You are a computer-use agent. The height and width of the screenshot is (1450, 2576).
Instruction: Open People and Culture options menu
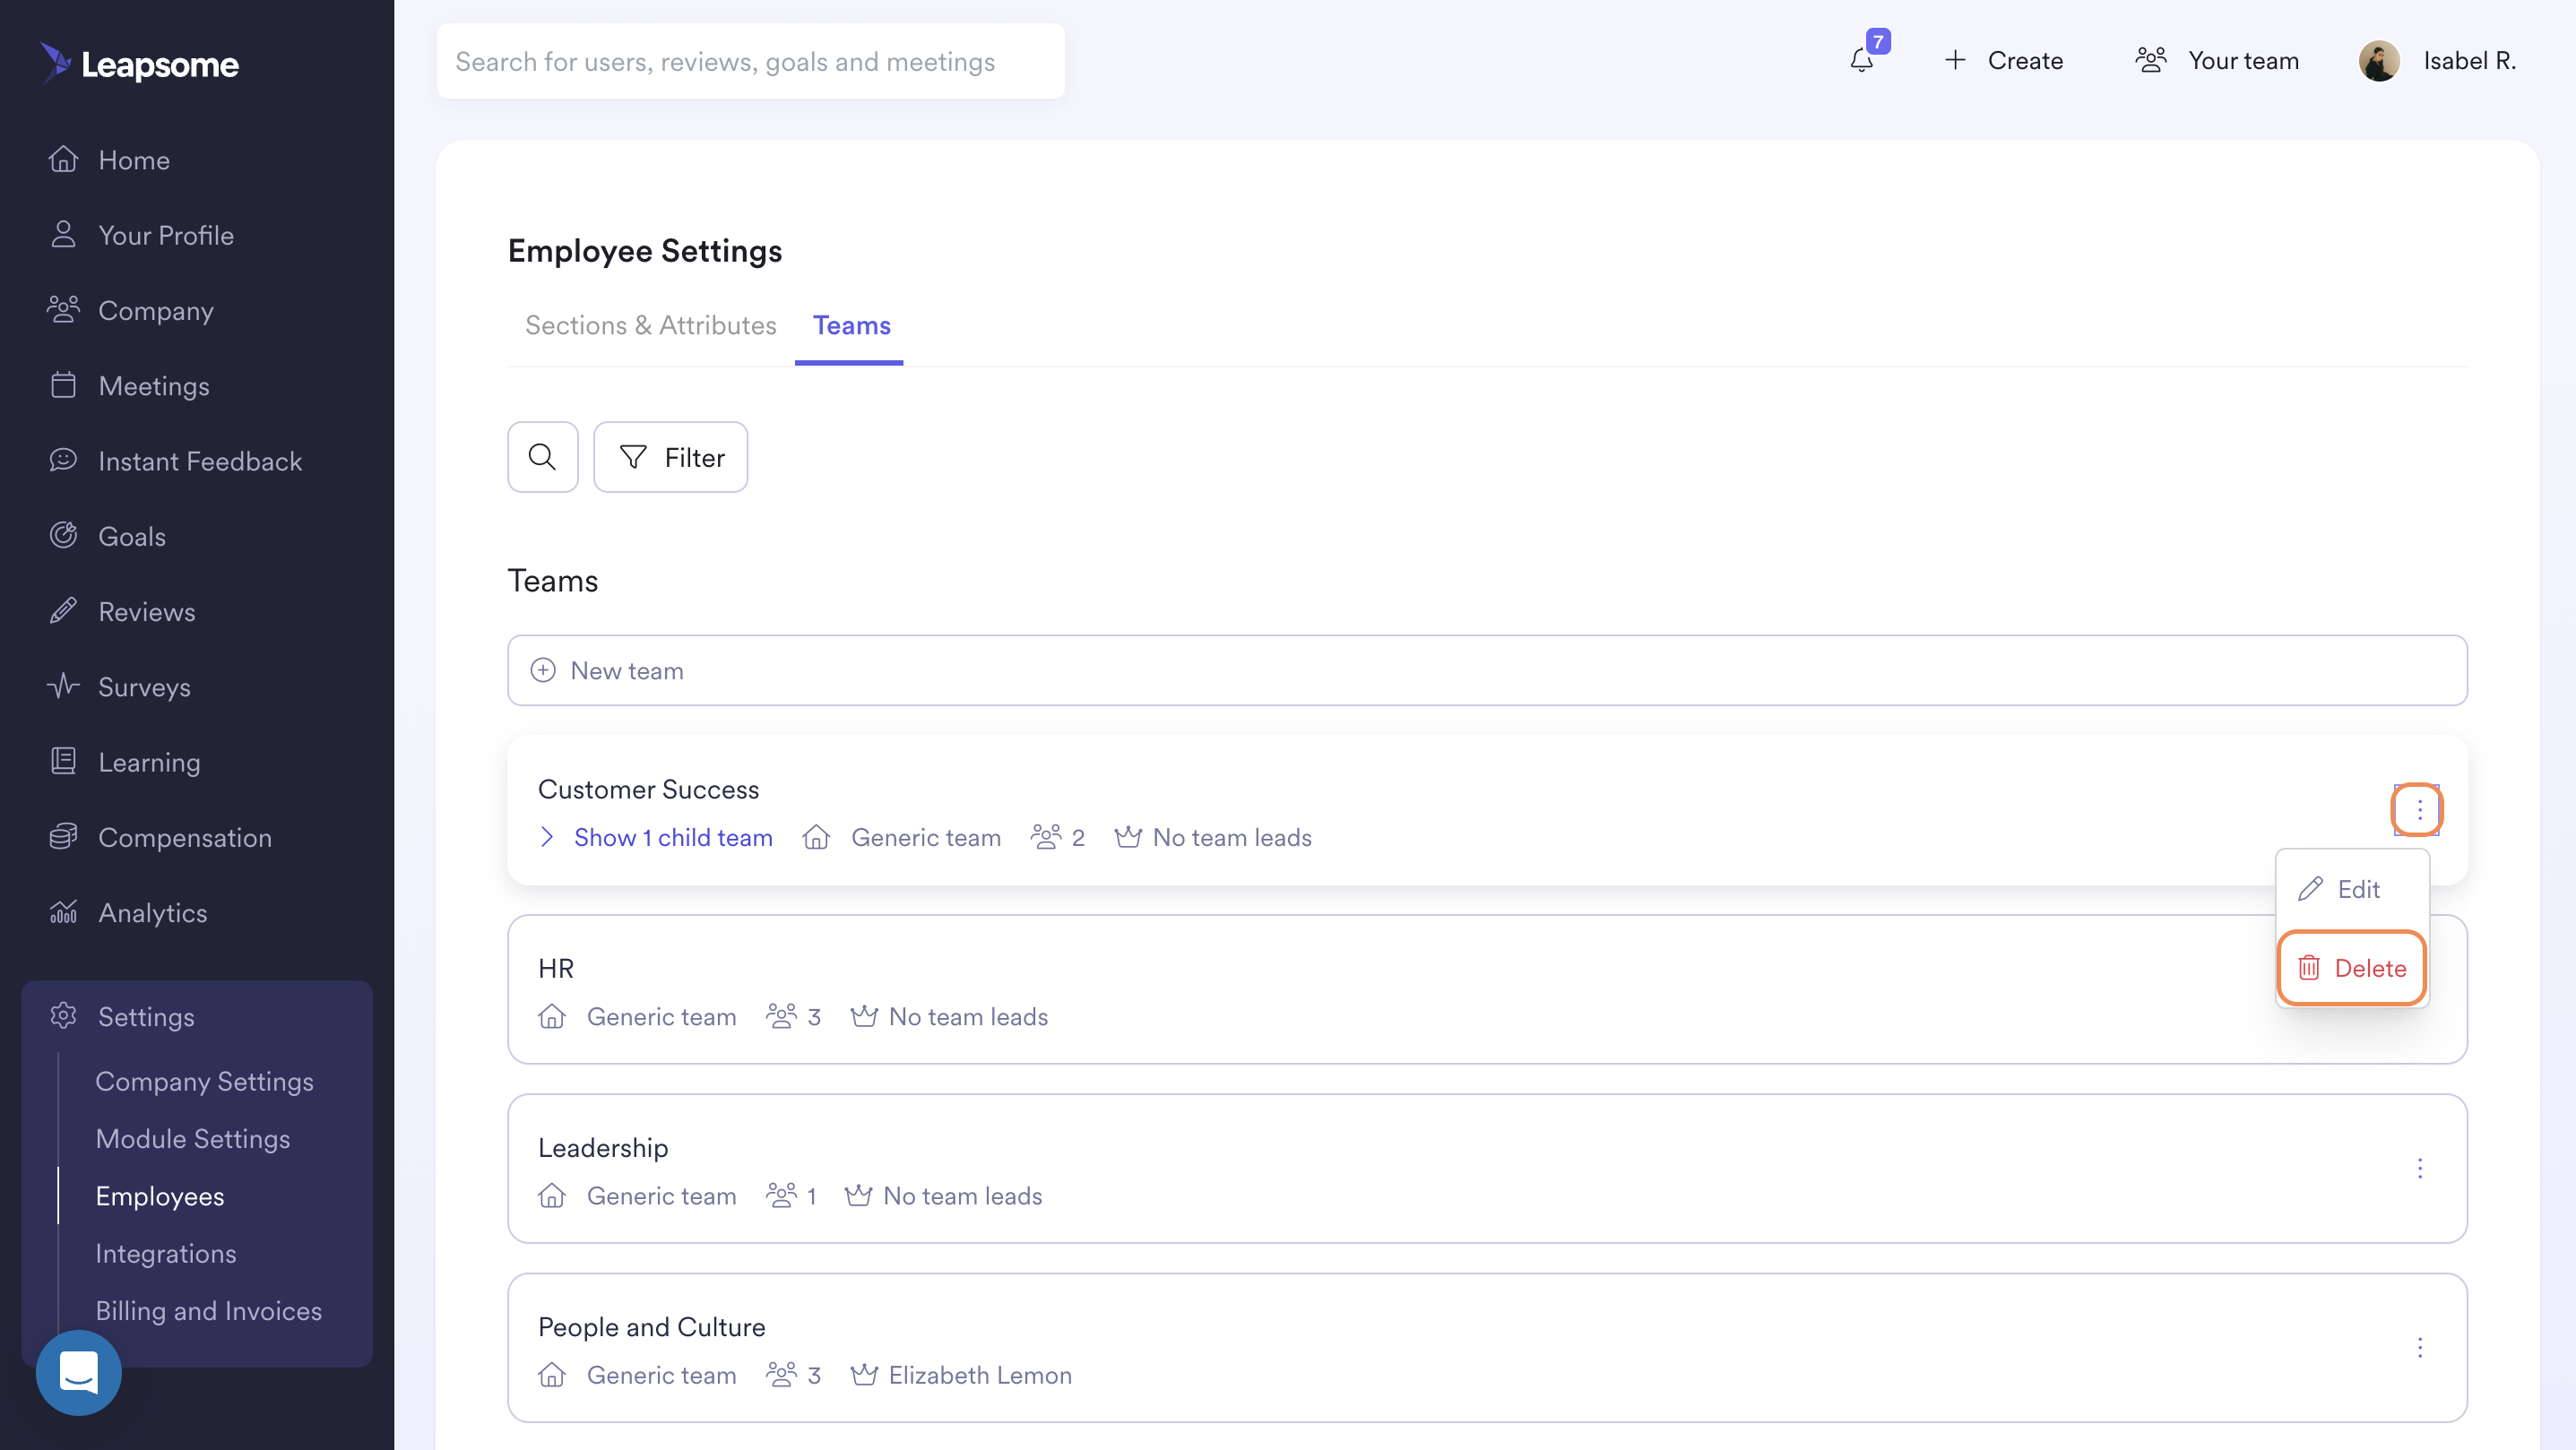click(x=2419, y=1347)
